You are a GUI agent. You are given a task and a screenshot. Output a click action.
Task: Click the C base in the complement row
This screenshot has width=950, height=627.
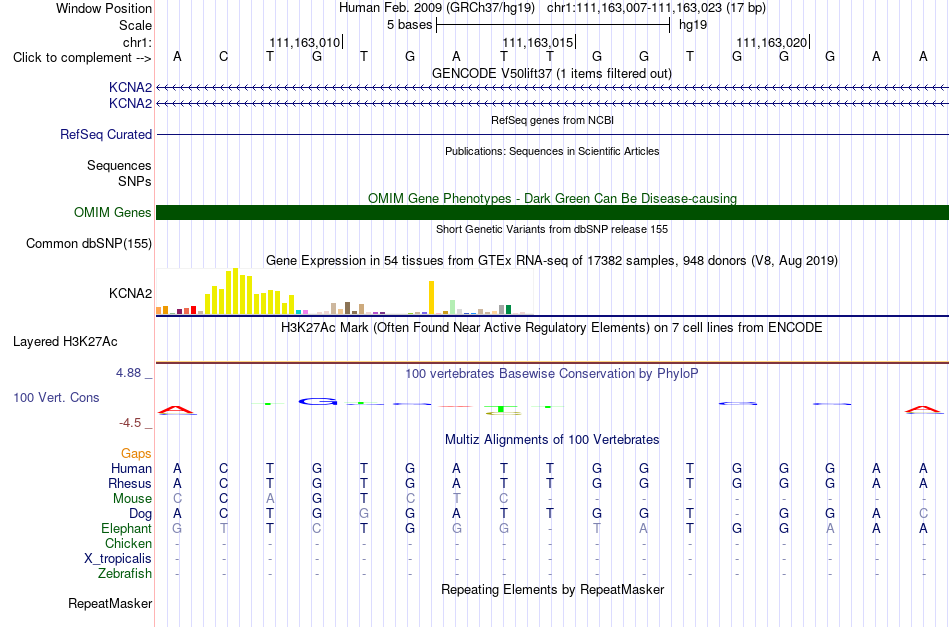point(224,57)
